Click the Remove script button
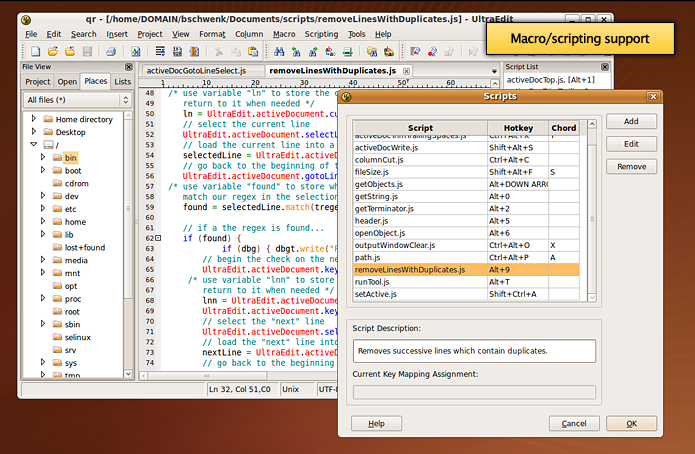 click(x=631, y=167)
